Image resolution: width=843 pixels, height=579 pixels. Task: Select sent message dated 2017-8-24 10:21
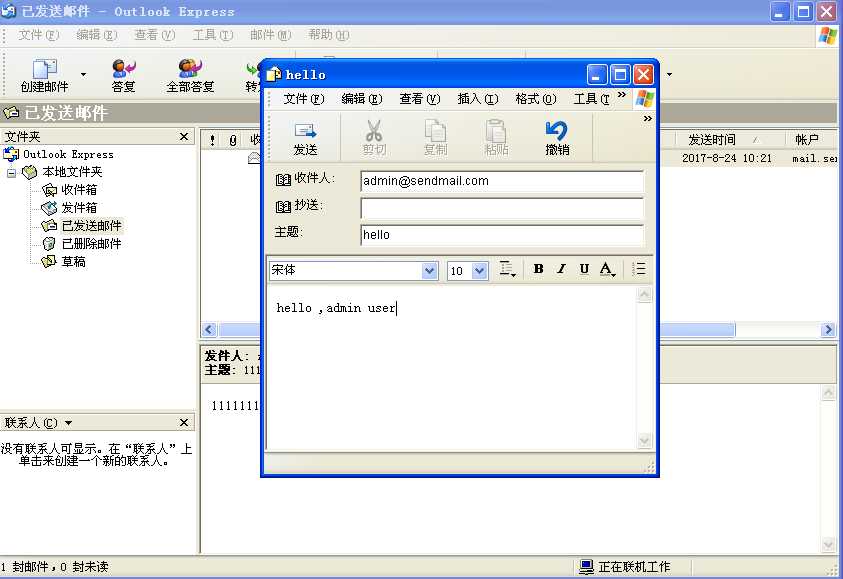pos(726,158)
